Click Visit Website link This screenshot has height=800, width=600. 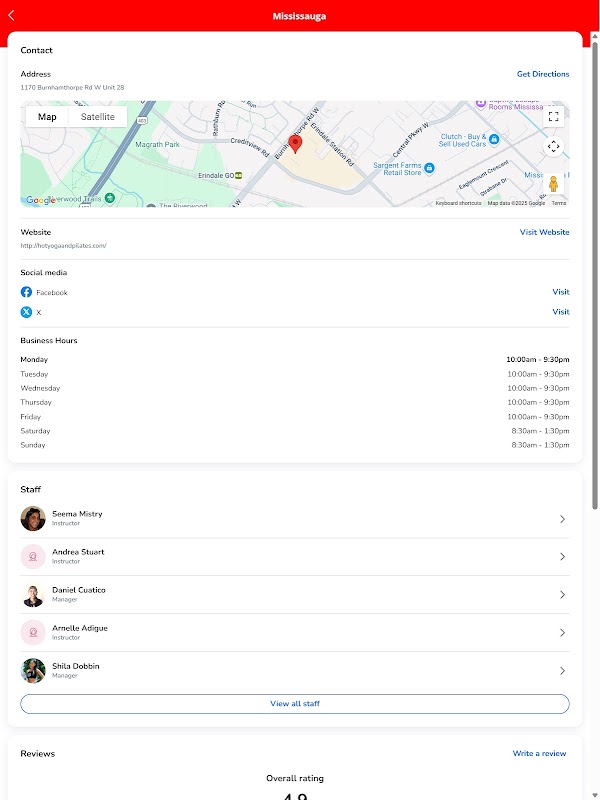point(544,232)
